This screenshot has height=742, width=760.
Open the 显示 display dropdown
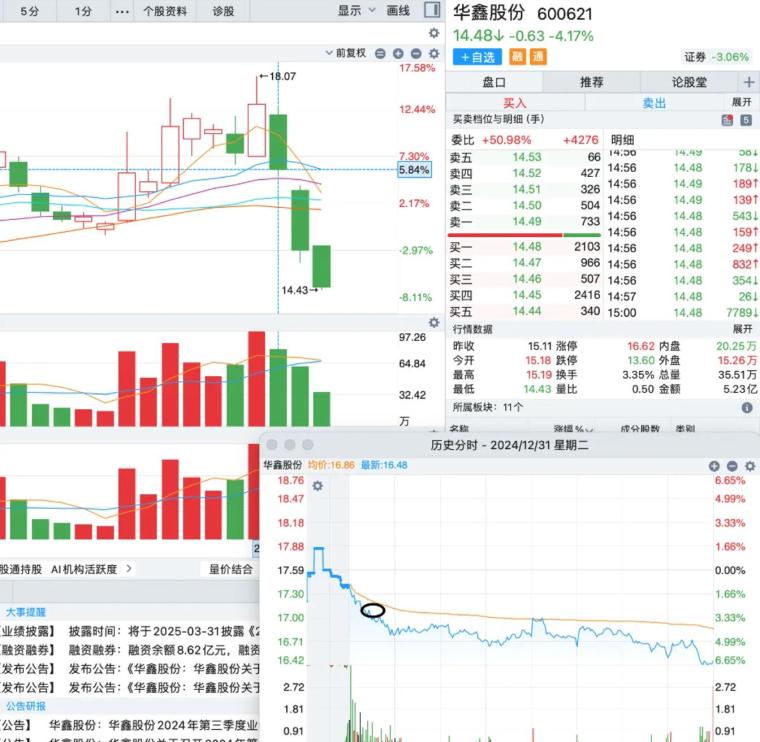[357, 10]
